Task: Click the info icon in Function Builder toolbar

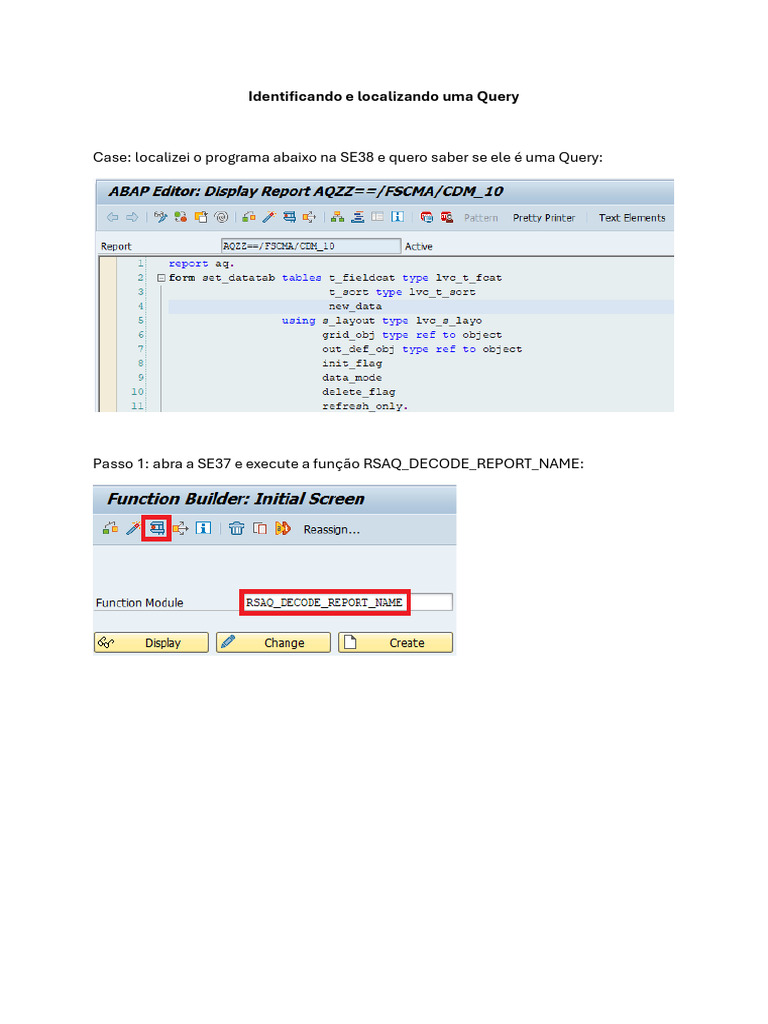Action: click(203, 528)
